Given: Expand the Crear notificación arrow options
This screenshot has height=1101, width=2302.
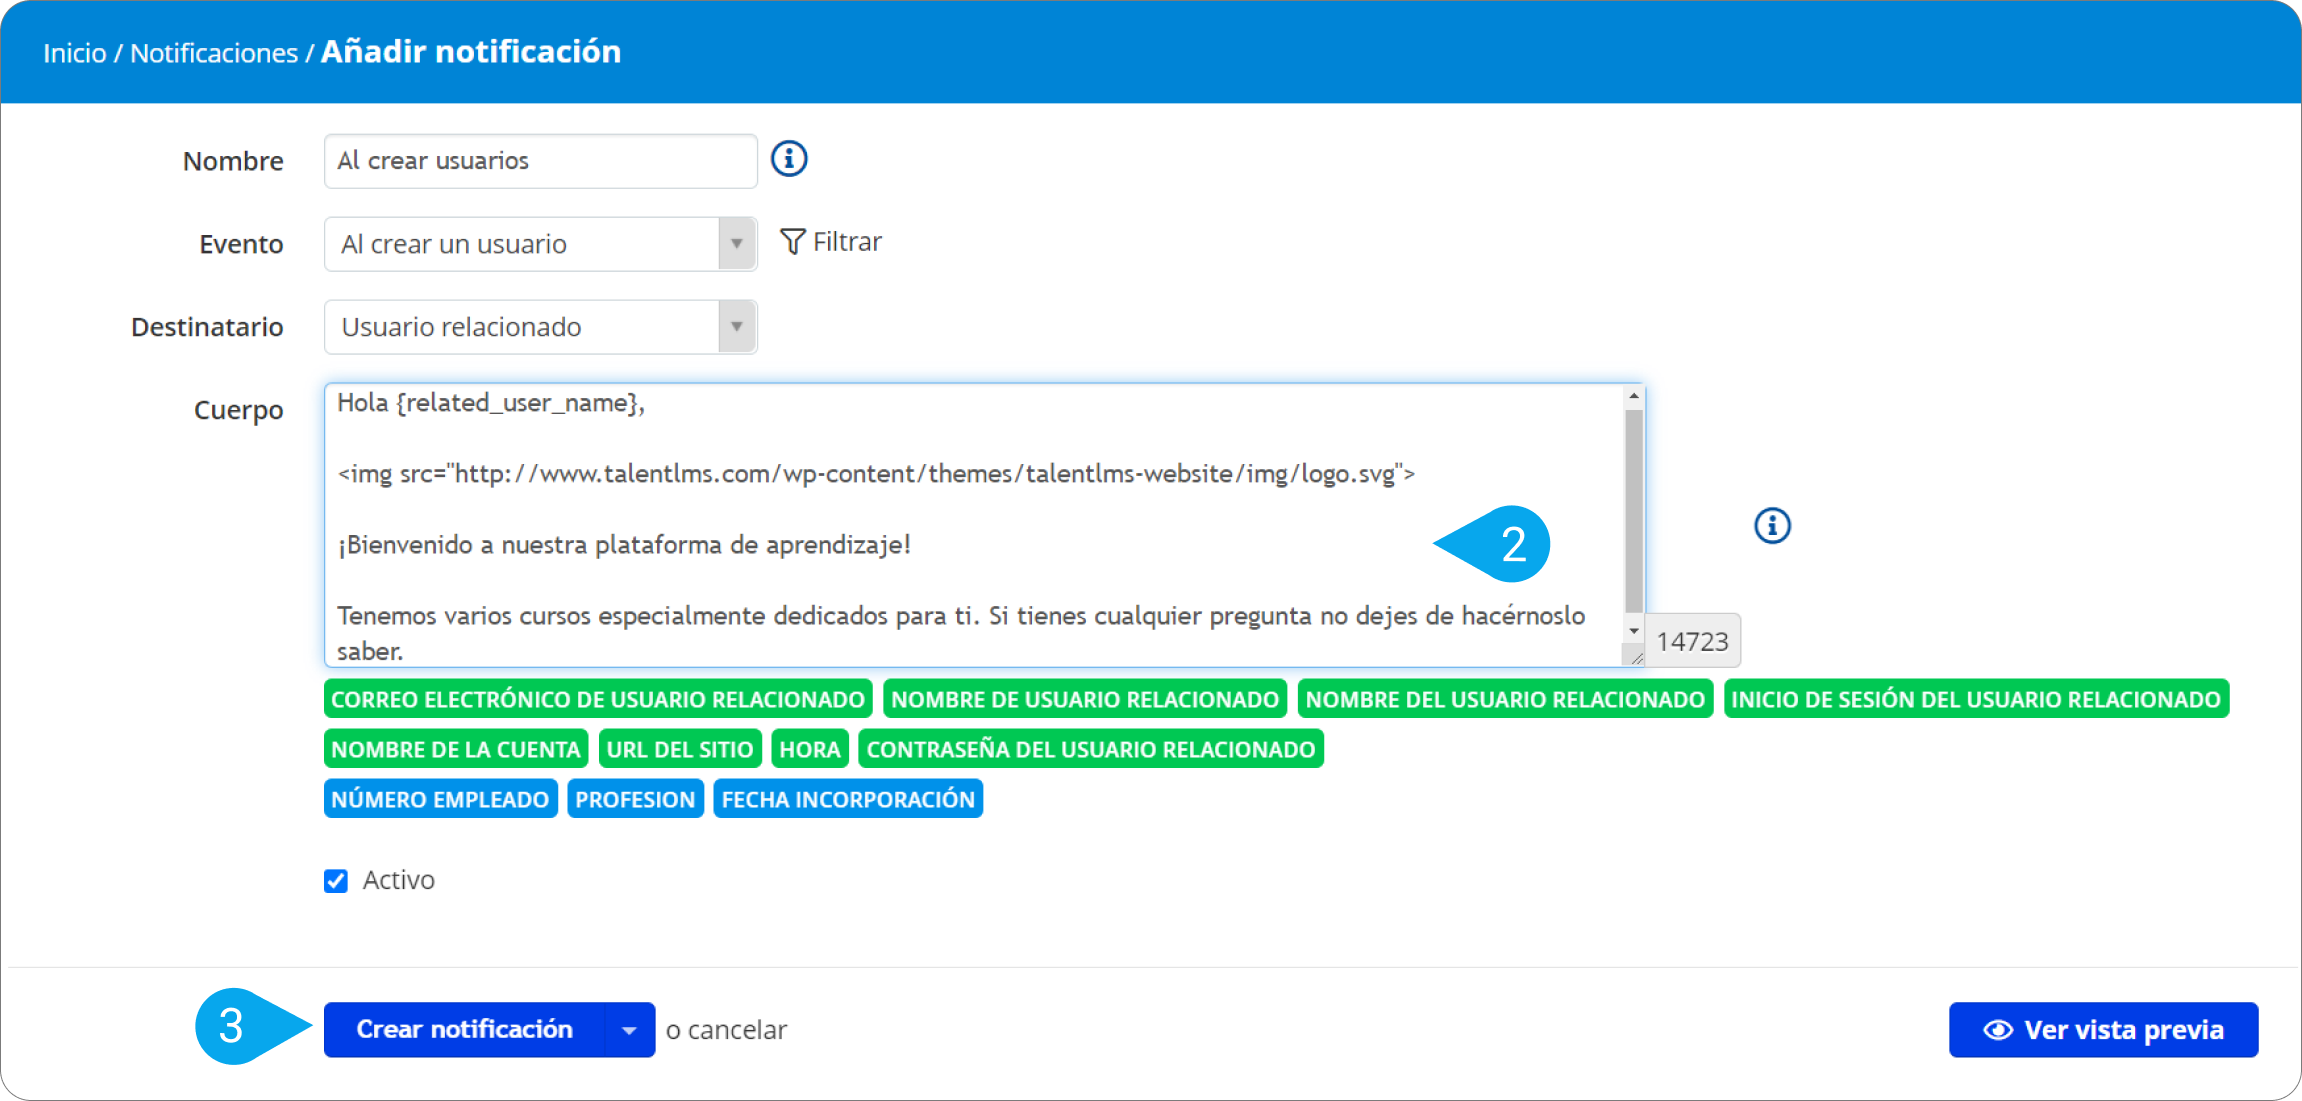Looking at the screenshot, I should tap(629, 1030).
